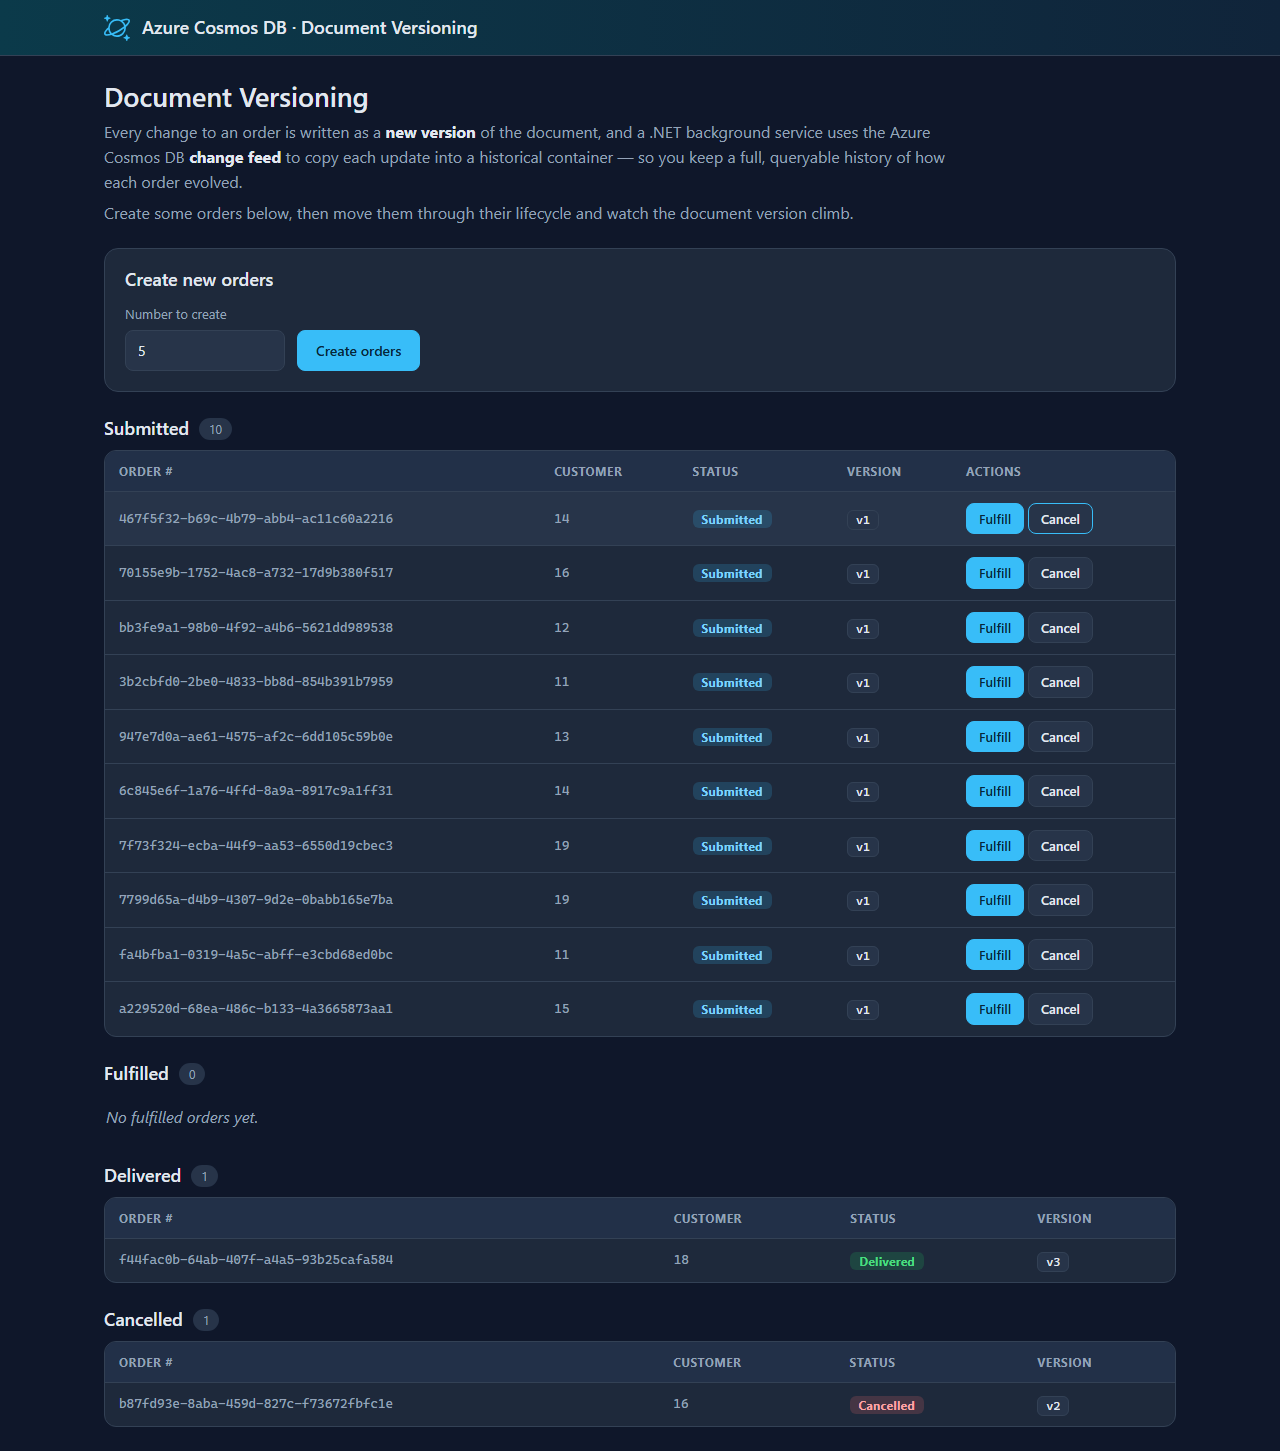The image size is (1280, 1451).
Task: Cancel order a229520d-68ea-486c-b133-4a3665873aa1
Action: [x=1060, y=1009]
